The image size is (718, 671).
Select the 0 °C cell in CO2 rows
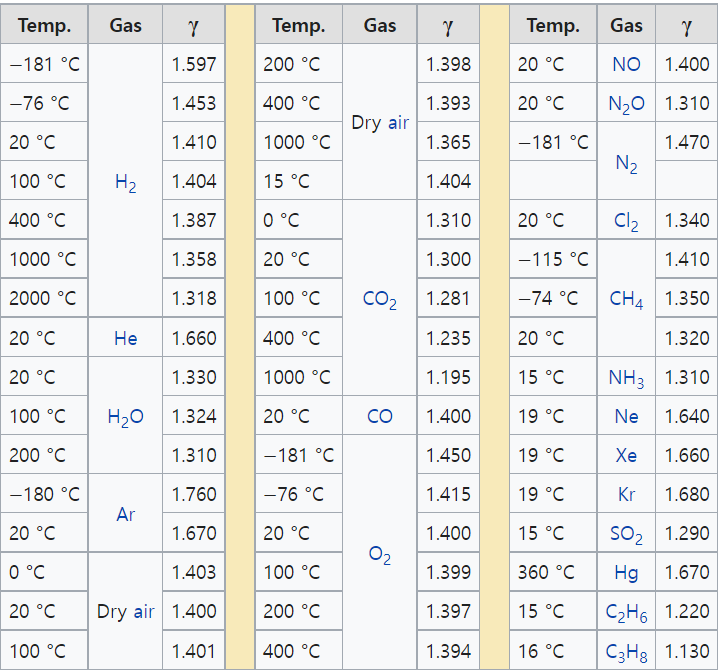pos(299,220)
